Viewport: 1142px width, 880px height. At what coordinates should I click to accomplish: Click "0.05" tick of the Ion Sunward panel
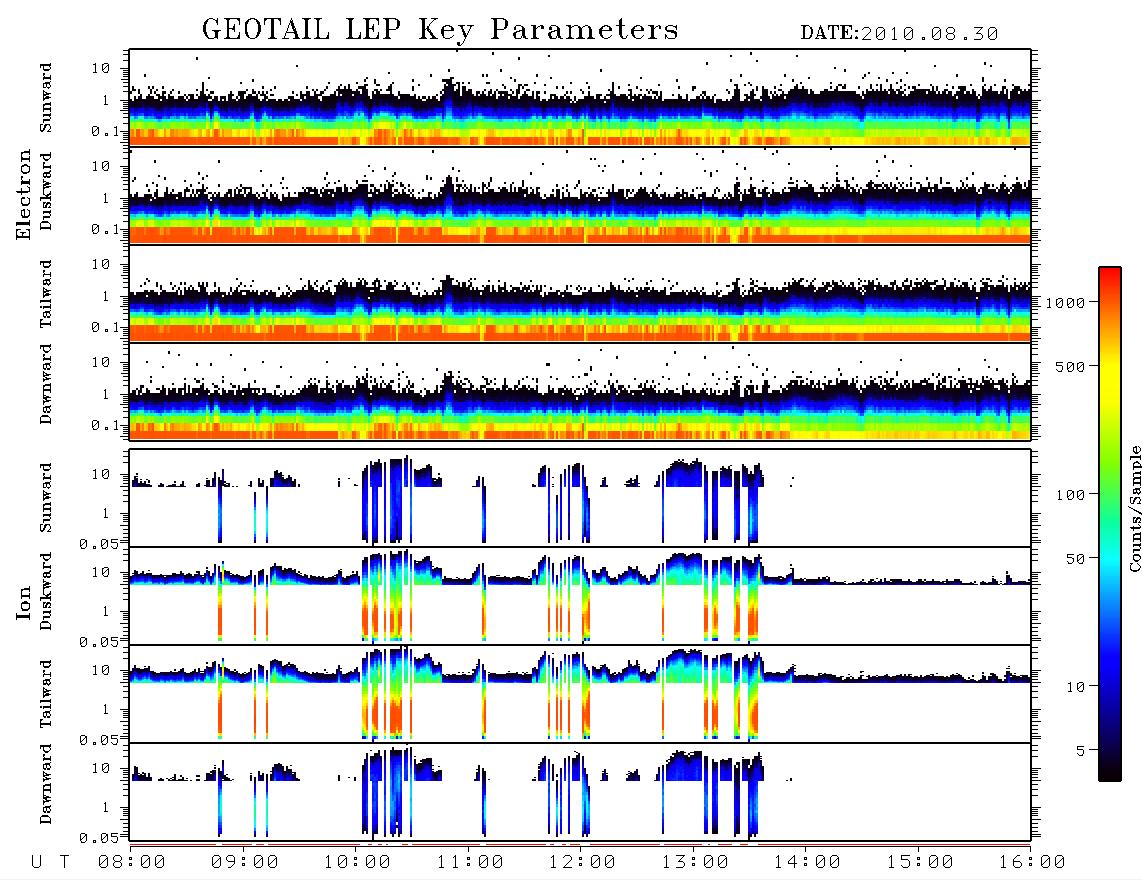(99, 543)
